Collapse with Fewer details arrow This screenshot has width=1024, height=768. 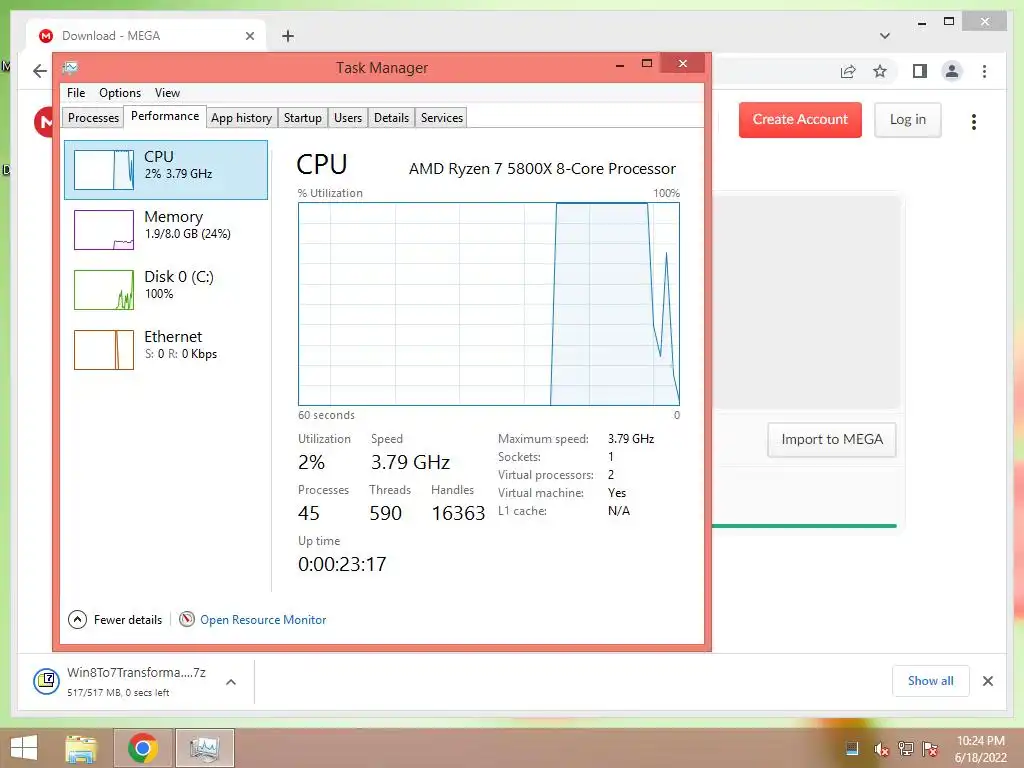[77, 619]
